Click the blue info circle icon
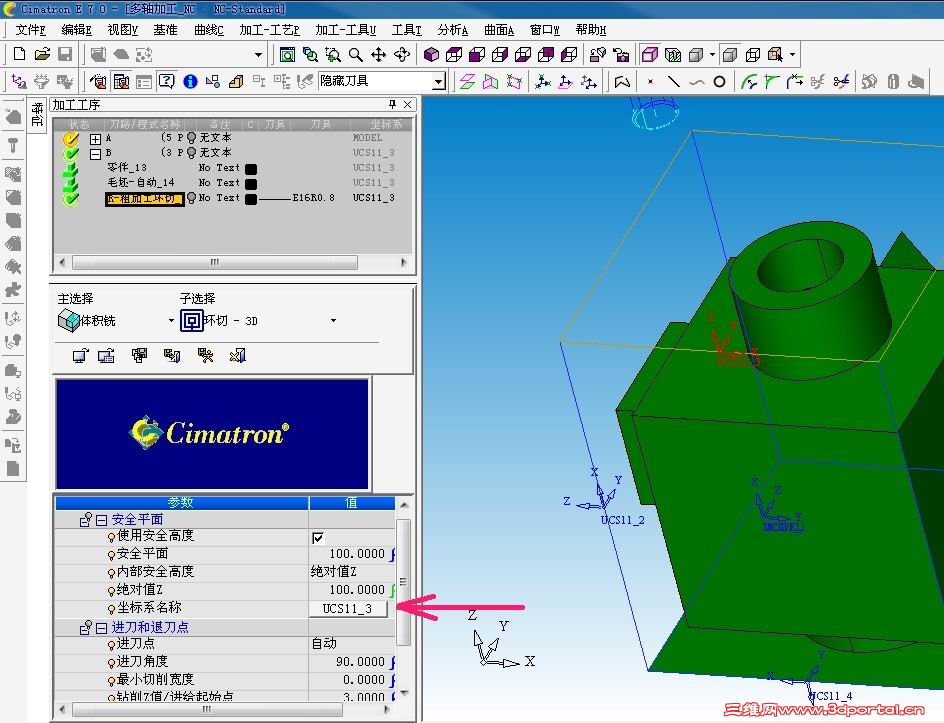 click(x=190, y=81)
